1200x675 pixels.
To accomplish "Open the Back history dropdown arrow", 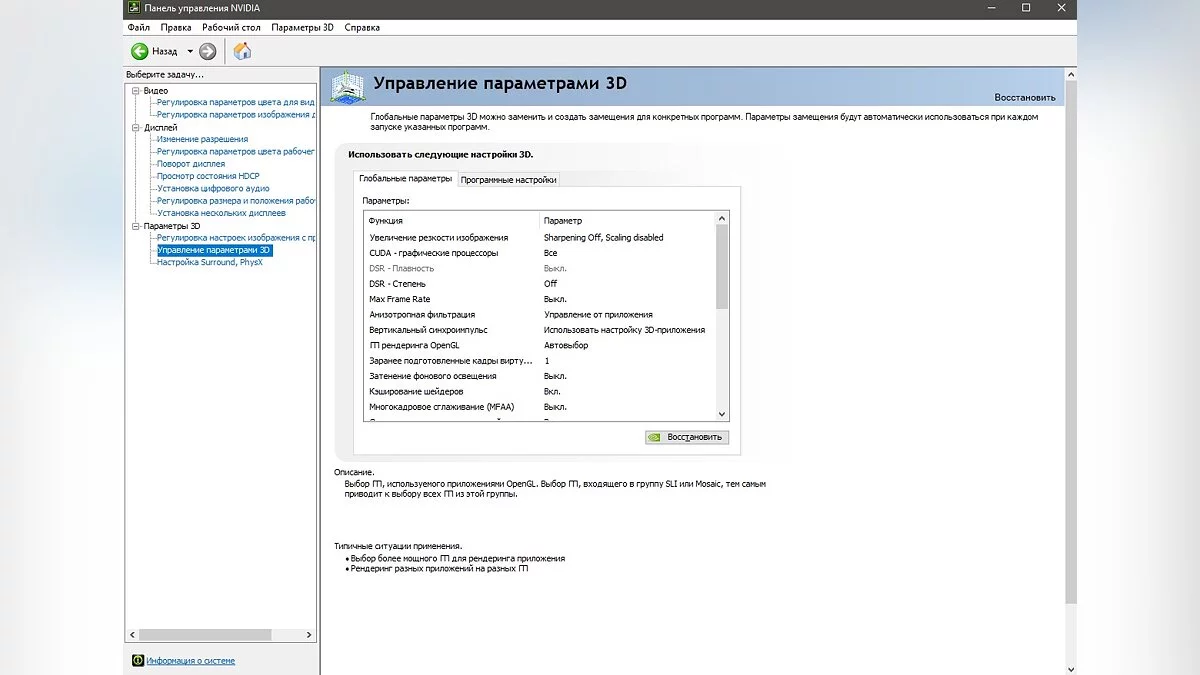I will point(190,51).
